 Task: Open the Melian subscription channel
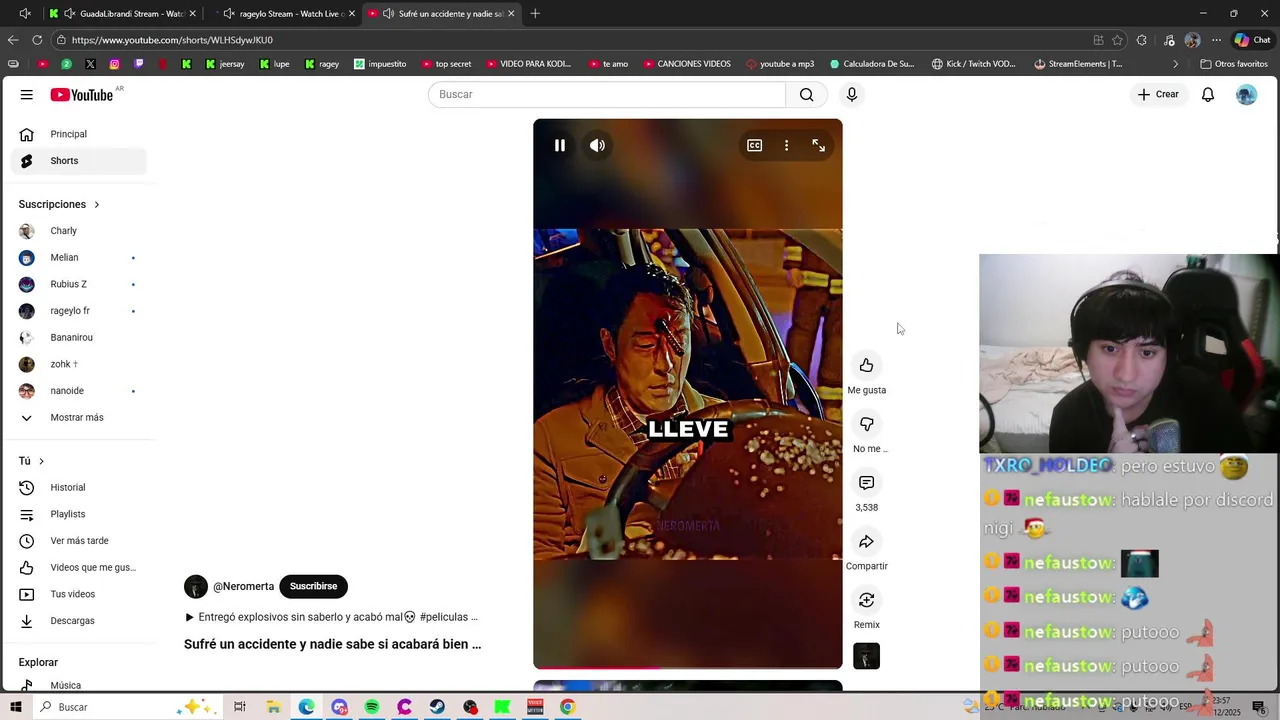[78, 258]
